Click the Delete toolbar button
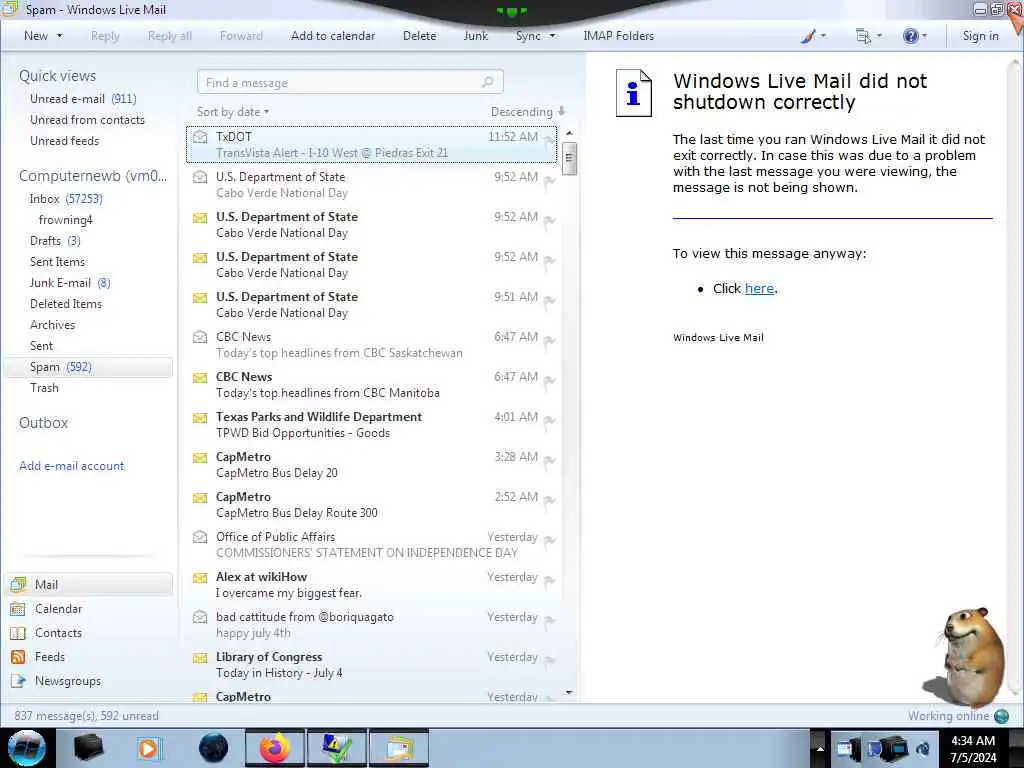The image size is (1024, 768). pos(419,36)
